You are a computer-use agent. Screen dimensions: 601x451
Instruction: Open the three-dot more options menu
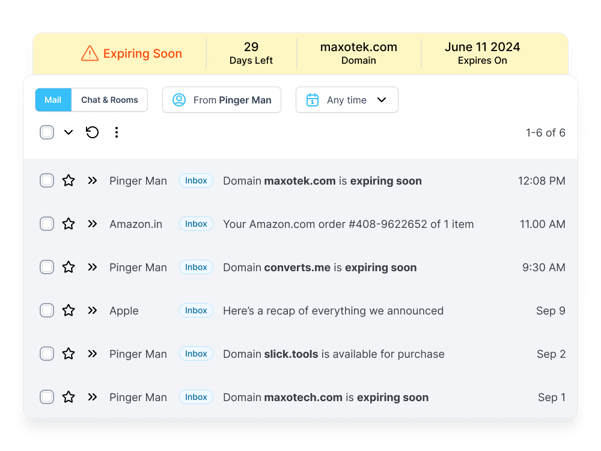(x=117, y=133)
